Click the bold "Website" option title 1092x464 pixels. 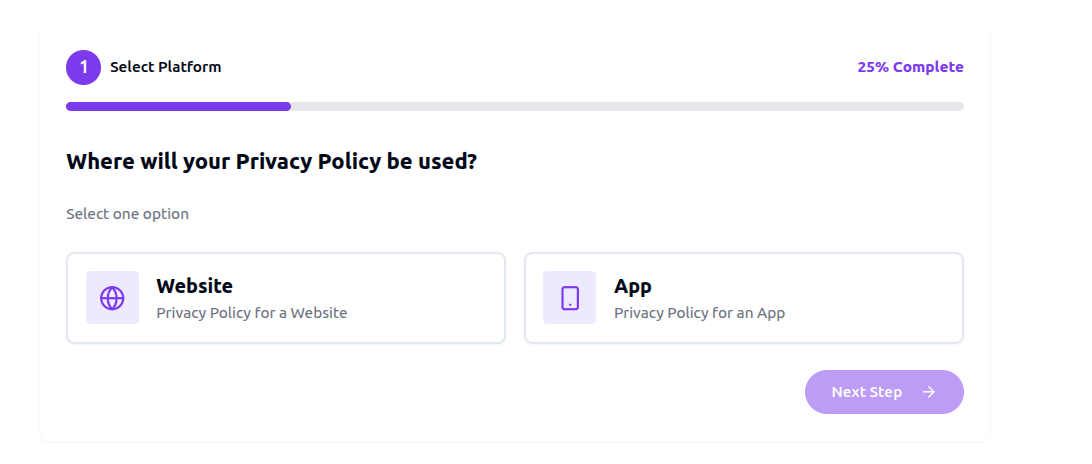click(x=194, y=287)
